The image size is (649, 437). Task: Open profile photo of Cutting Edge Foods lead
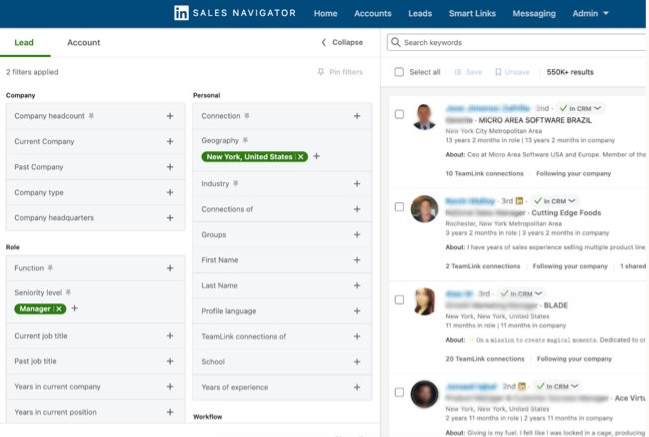coord(424,209)
